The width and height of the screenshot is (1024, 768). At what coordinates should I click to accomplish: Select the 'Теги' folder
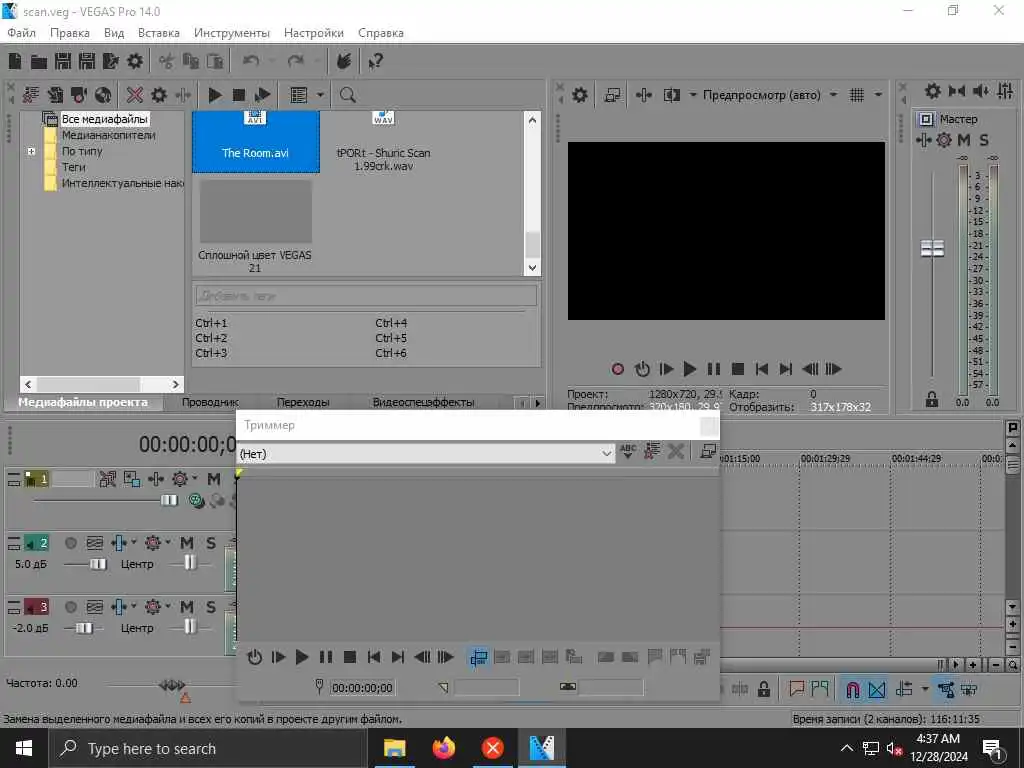click(x=74, y=167)
